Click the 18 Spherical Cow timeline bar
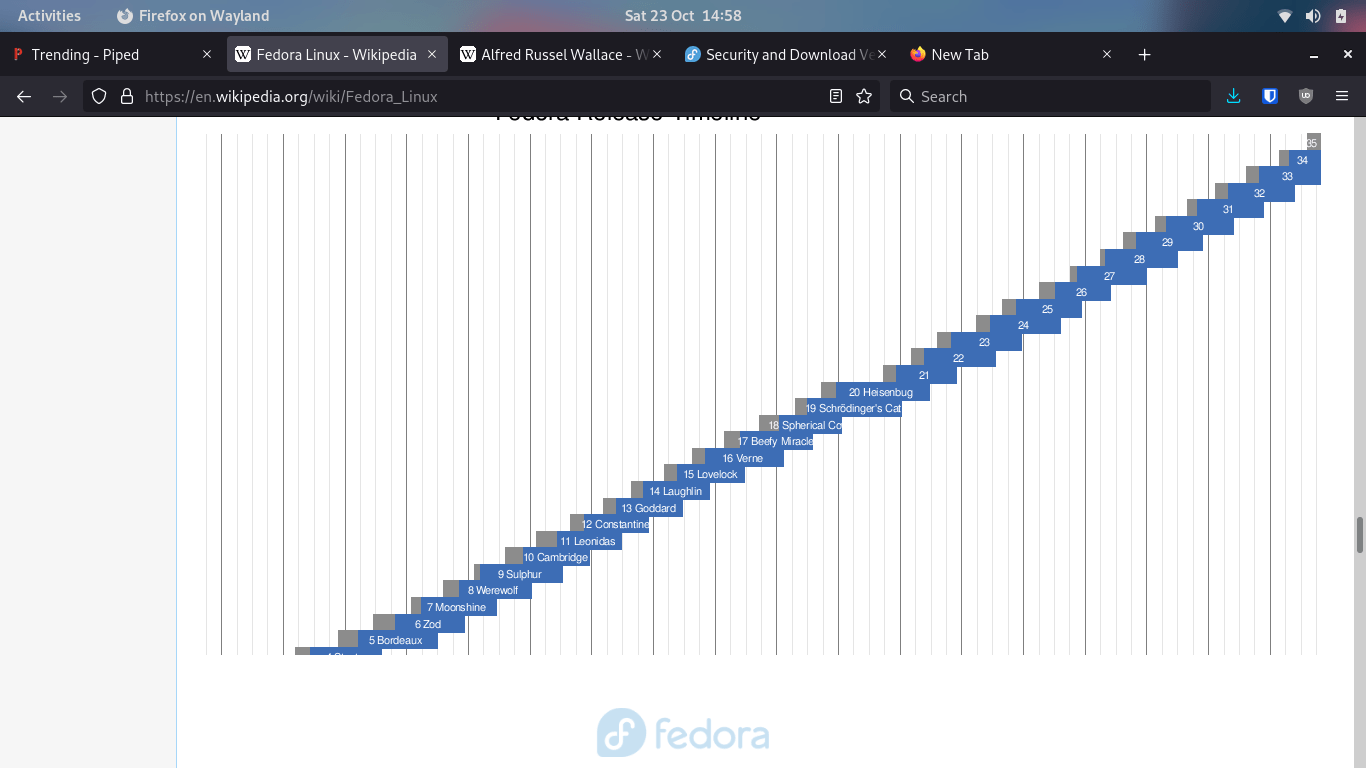This screenshot has height=768, width=1366. click(810, 425)
